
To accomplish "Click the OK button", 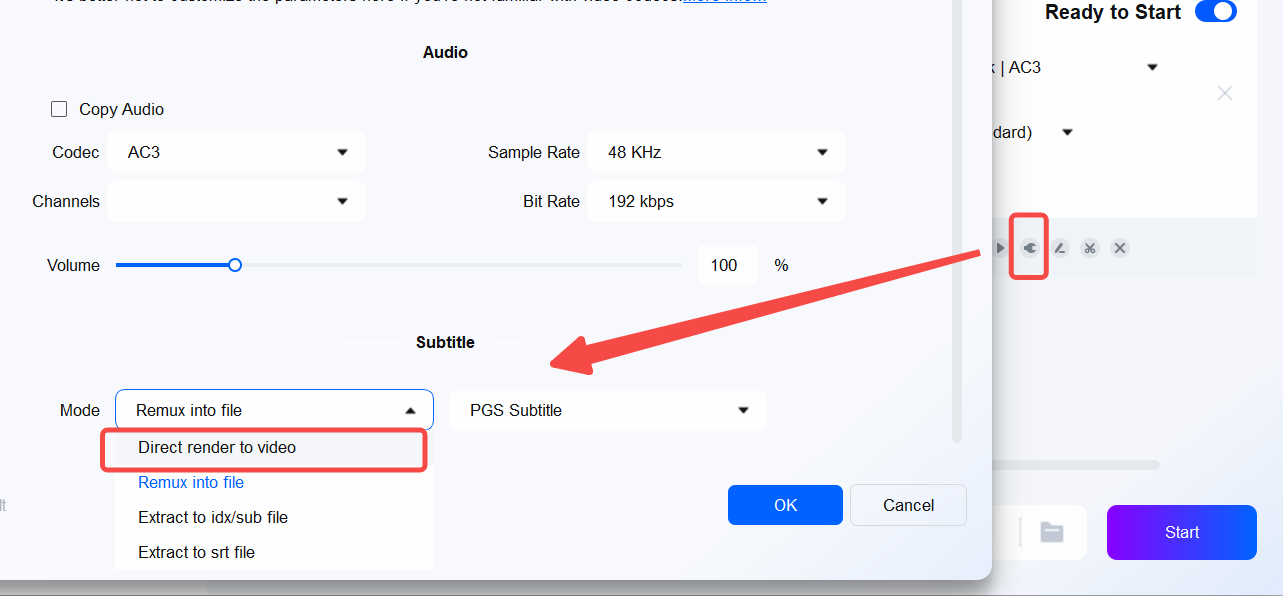I will [x=785, y=505].
